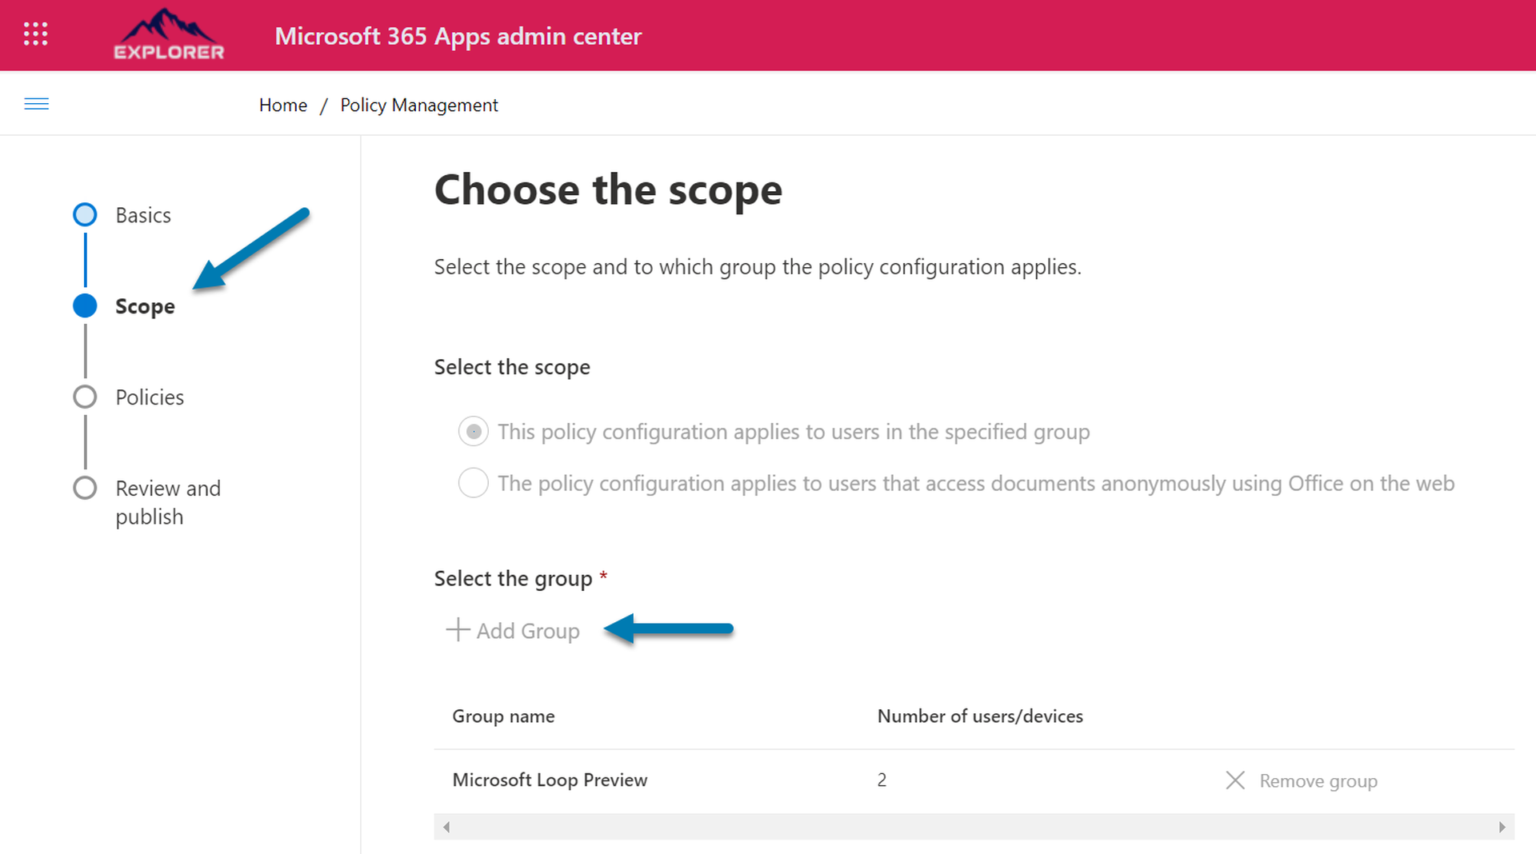Select the Microsoft Loop Preview group row

[550, 780]
